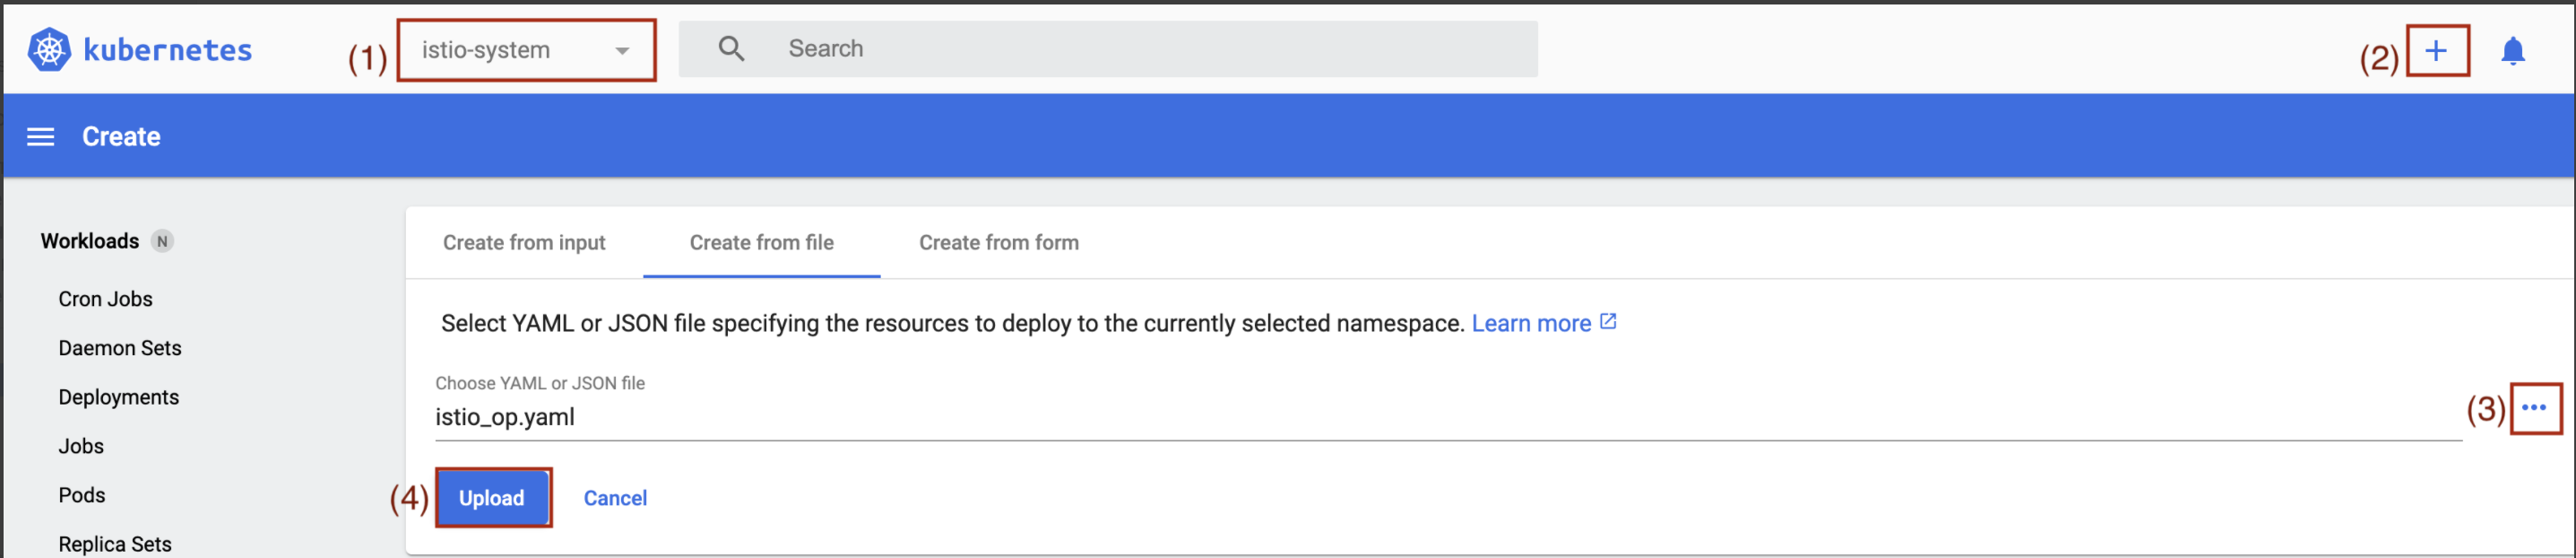Viewport: 2576px width, 558px height.
Task: Open the Create from form tab
Action: [998, 243]
